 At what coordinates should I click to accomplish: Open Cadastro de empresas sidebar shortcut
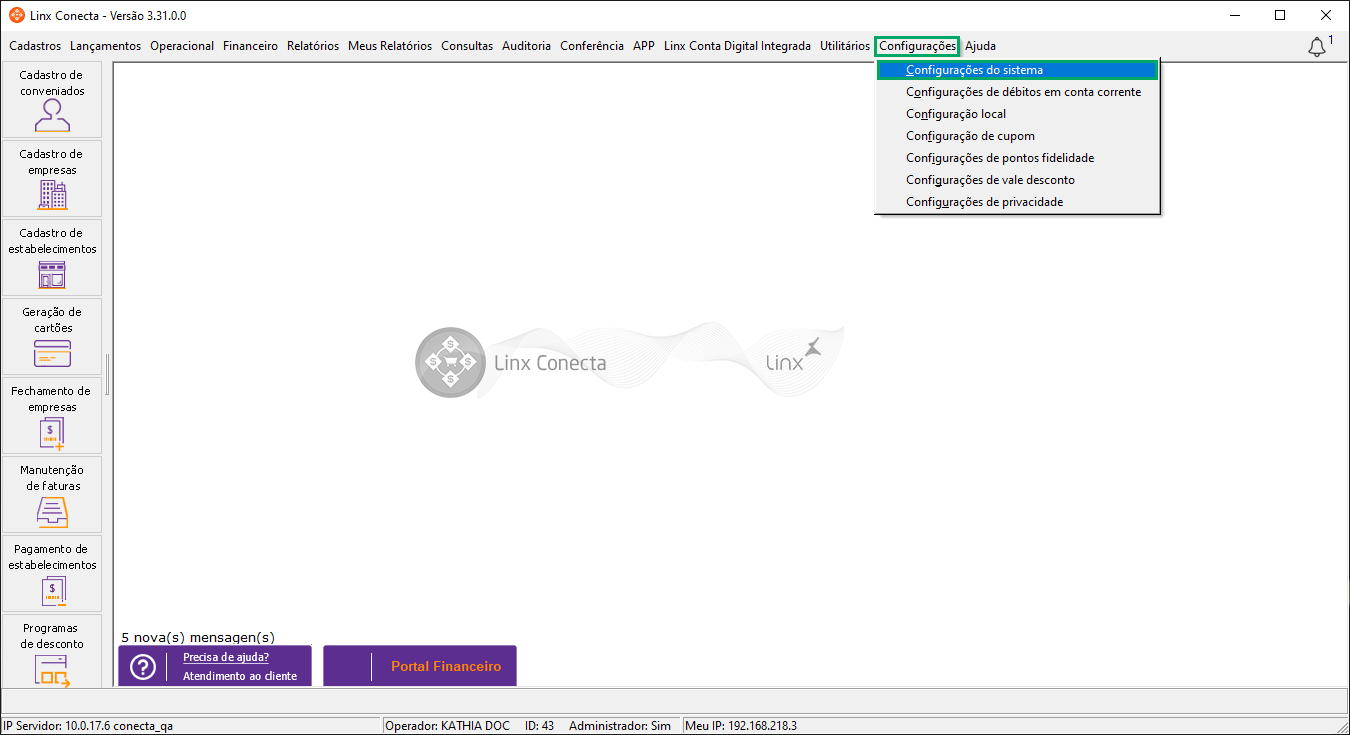click(52, 179)
